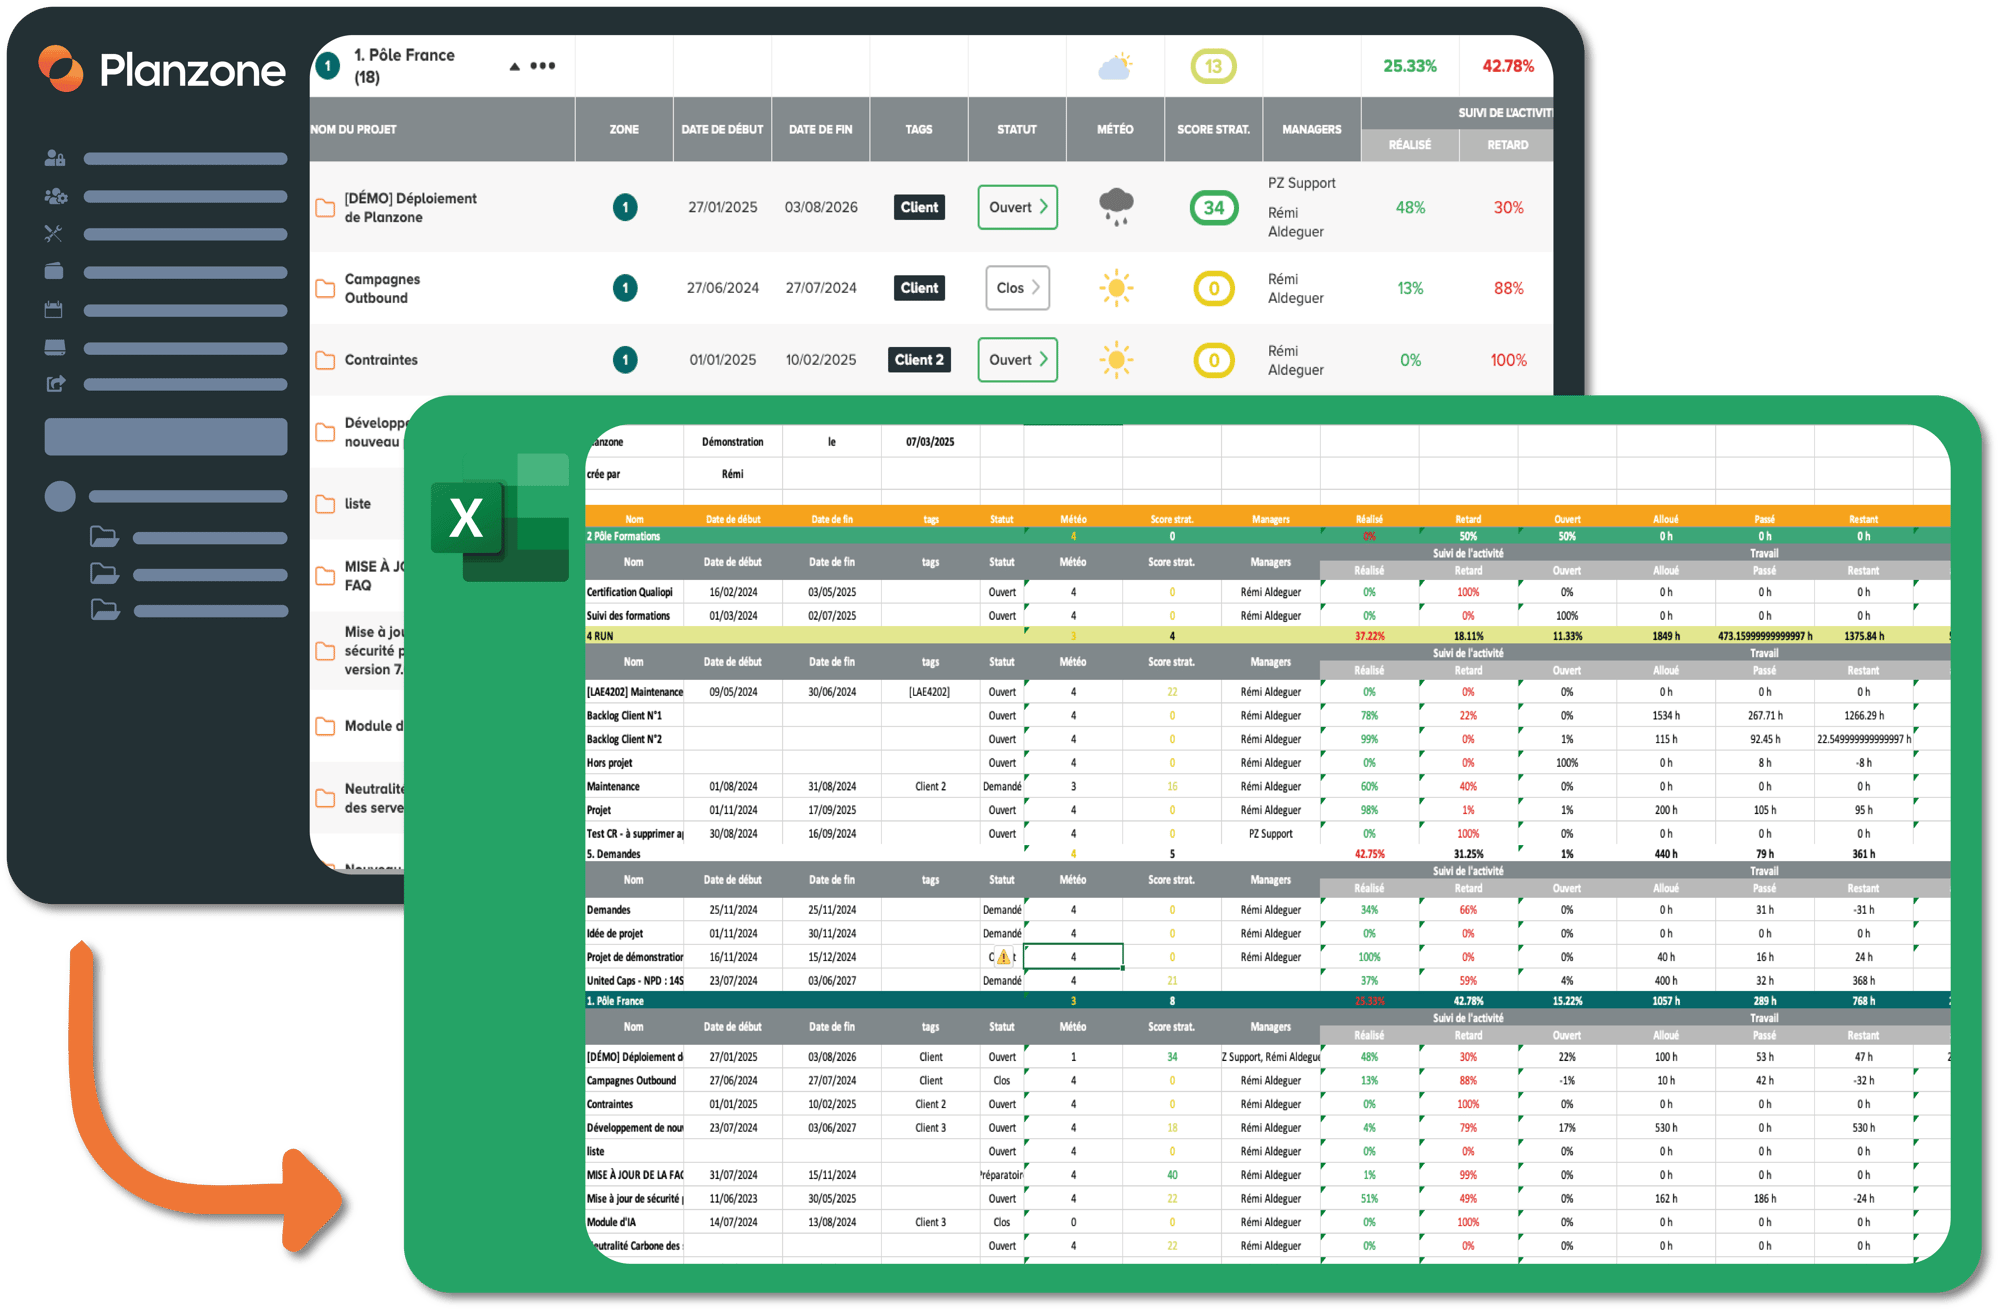This screenshot has height=1311, width=2000.
Task: Click the Excel application icon
Action: coord(500,518)
